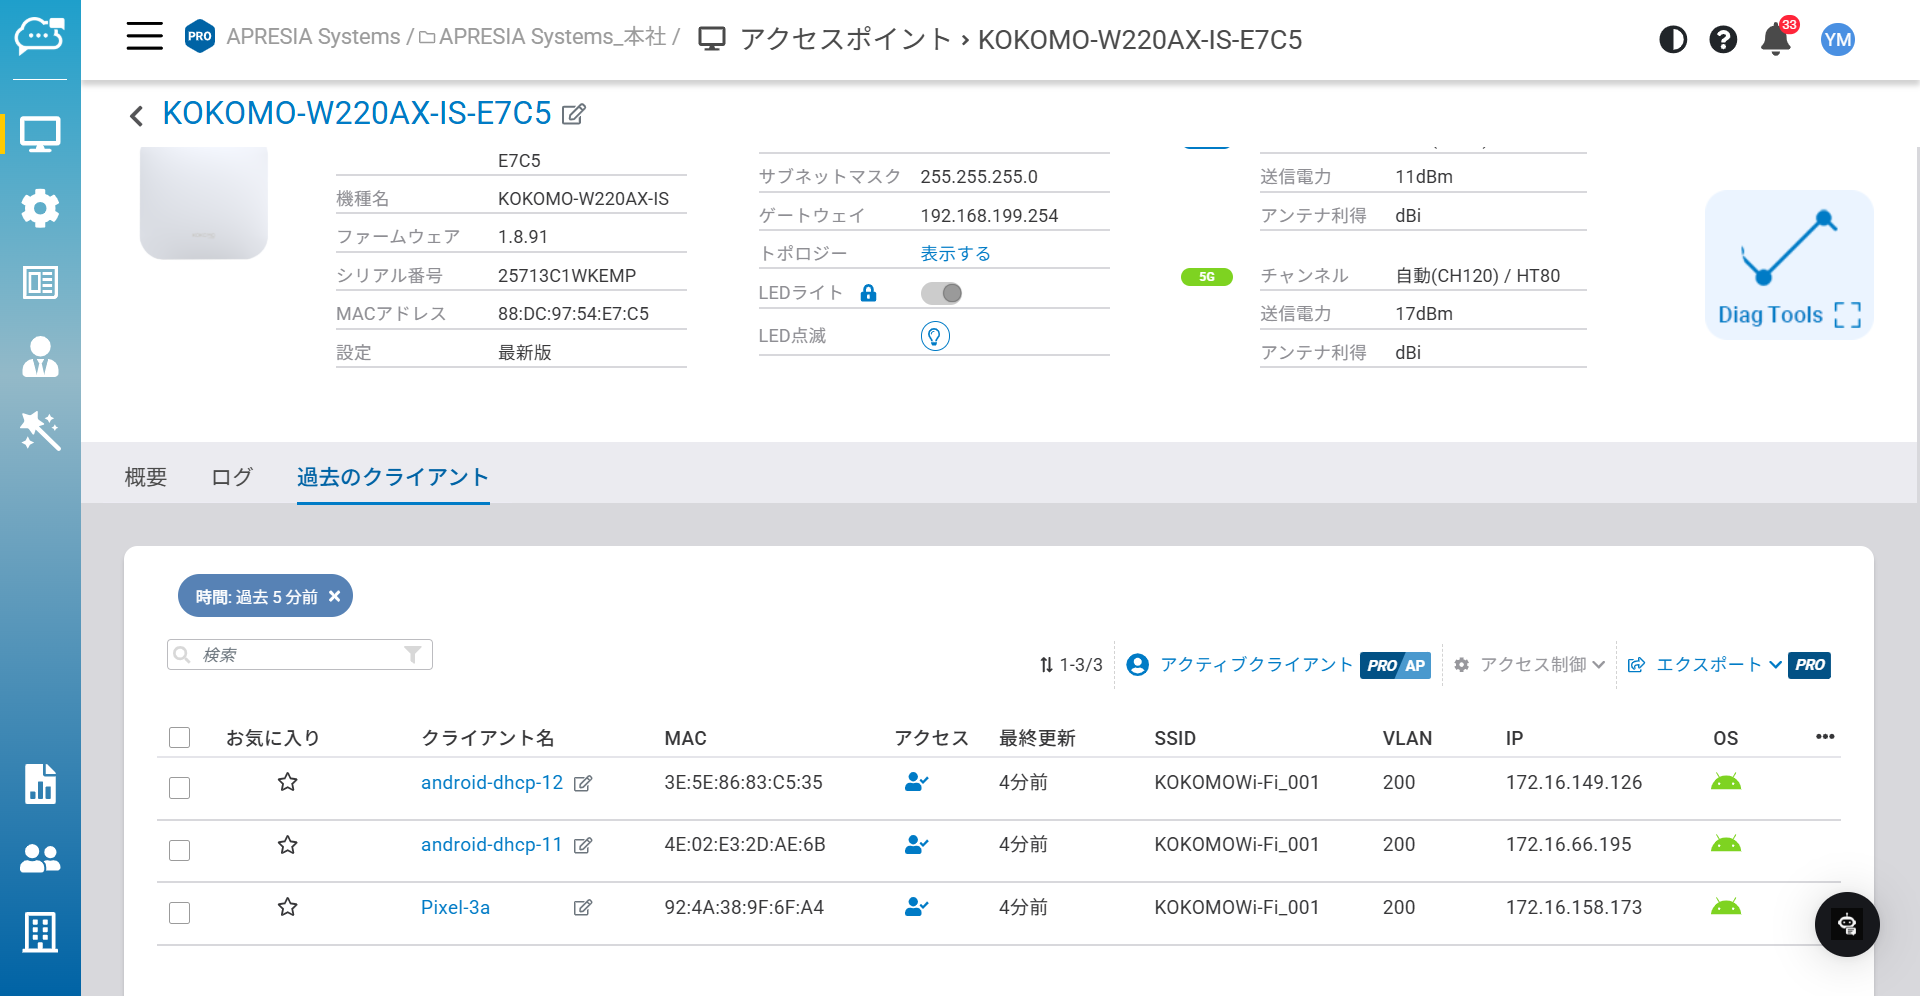Open the column options ellipsis menu
The width and height of the screenshot is (1920, 996).
pos(1824,737)
